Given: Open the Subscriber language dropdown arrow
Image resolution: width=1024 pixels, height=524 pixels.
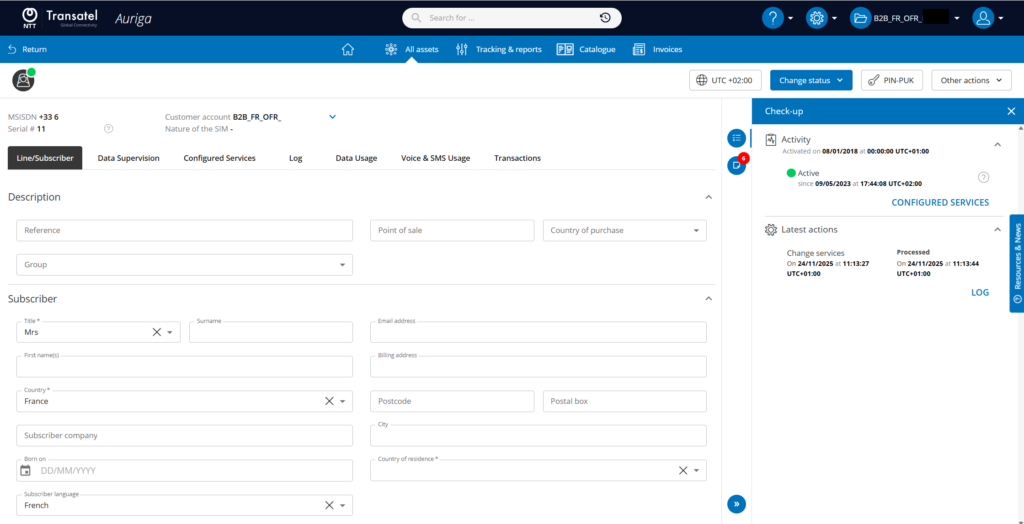Looking at the screenshot, I should pos(342,506).
